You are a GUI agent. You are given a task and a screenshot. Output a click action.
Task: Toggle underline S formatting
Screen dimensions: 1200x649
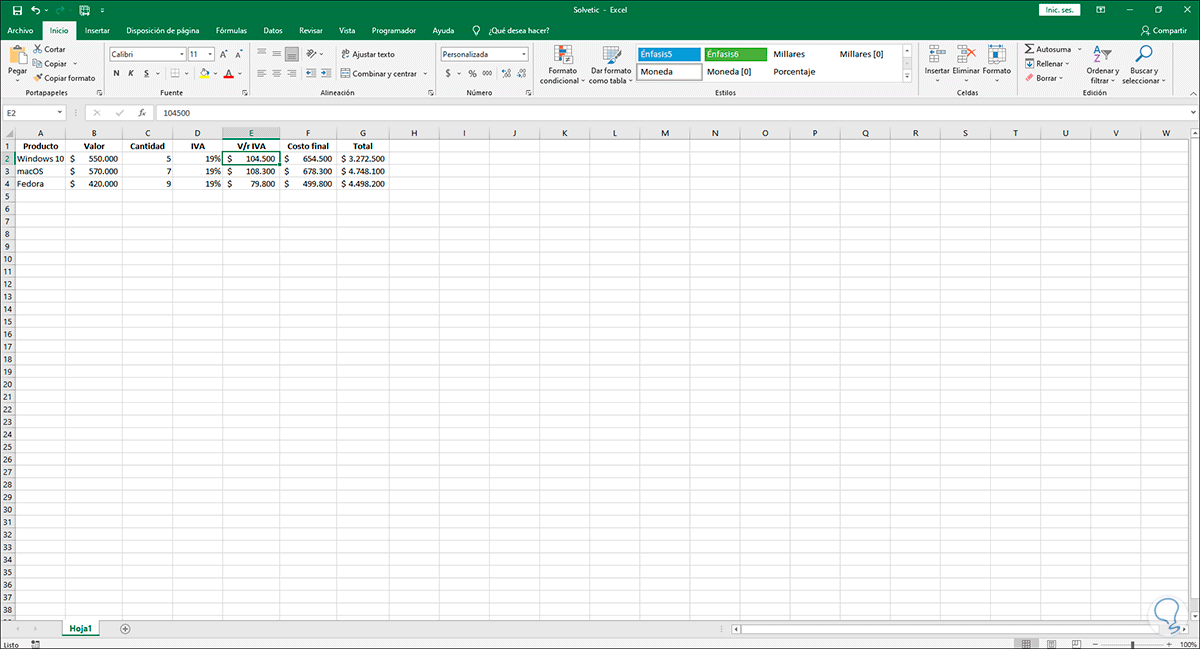coord(146,73)
